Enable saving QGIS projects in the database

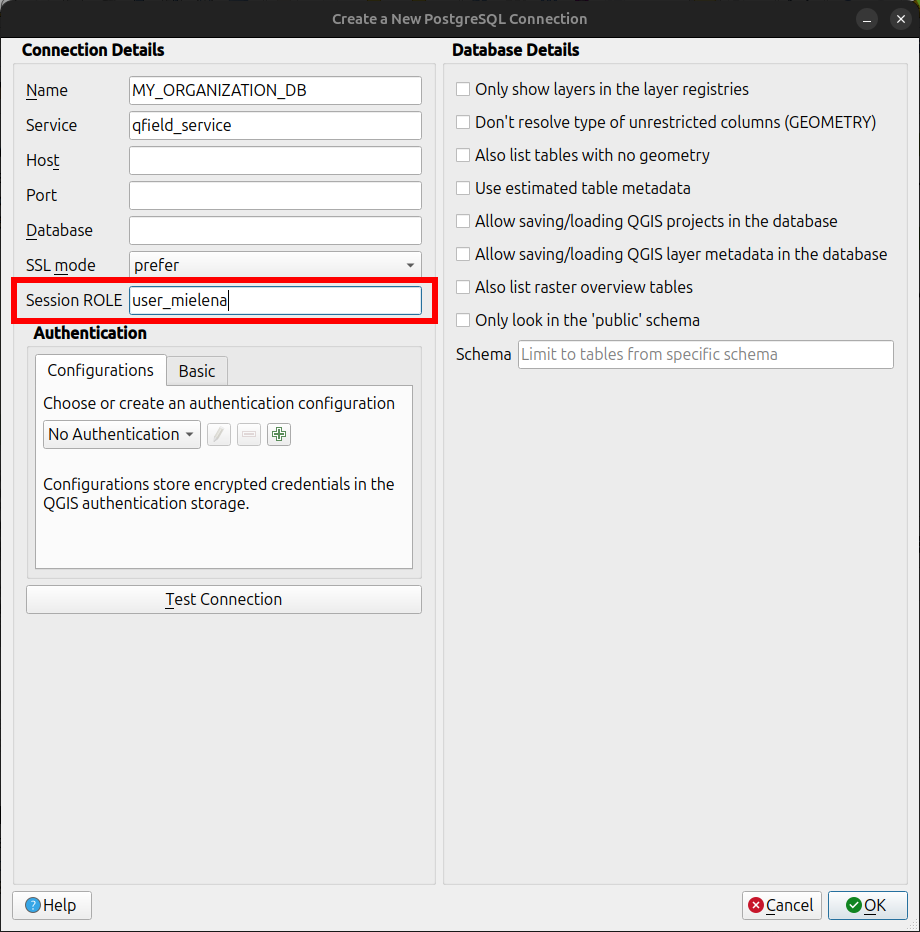coord(462,221)
